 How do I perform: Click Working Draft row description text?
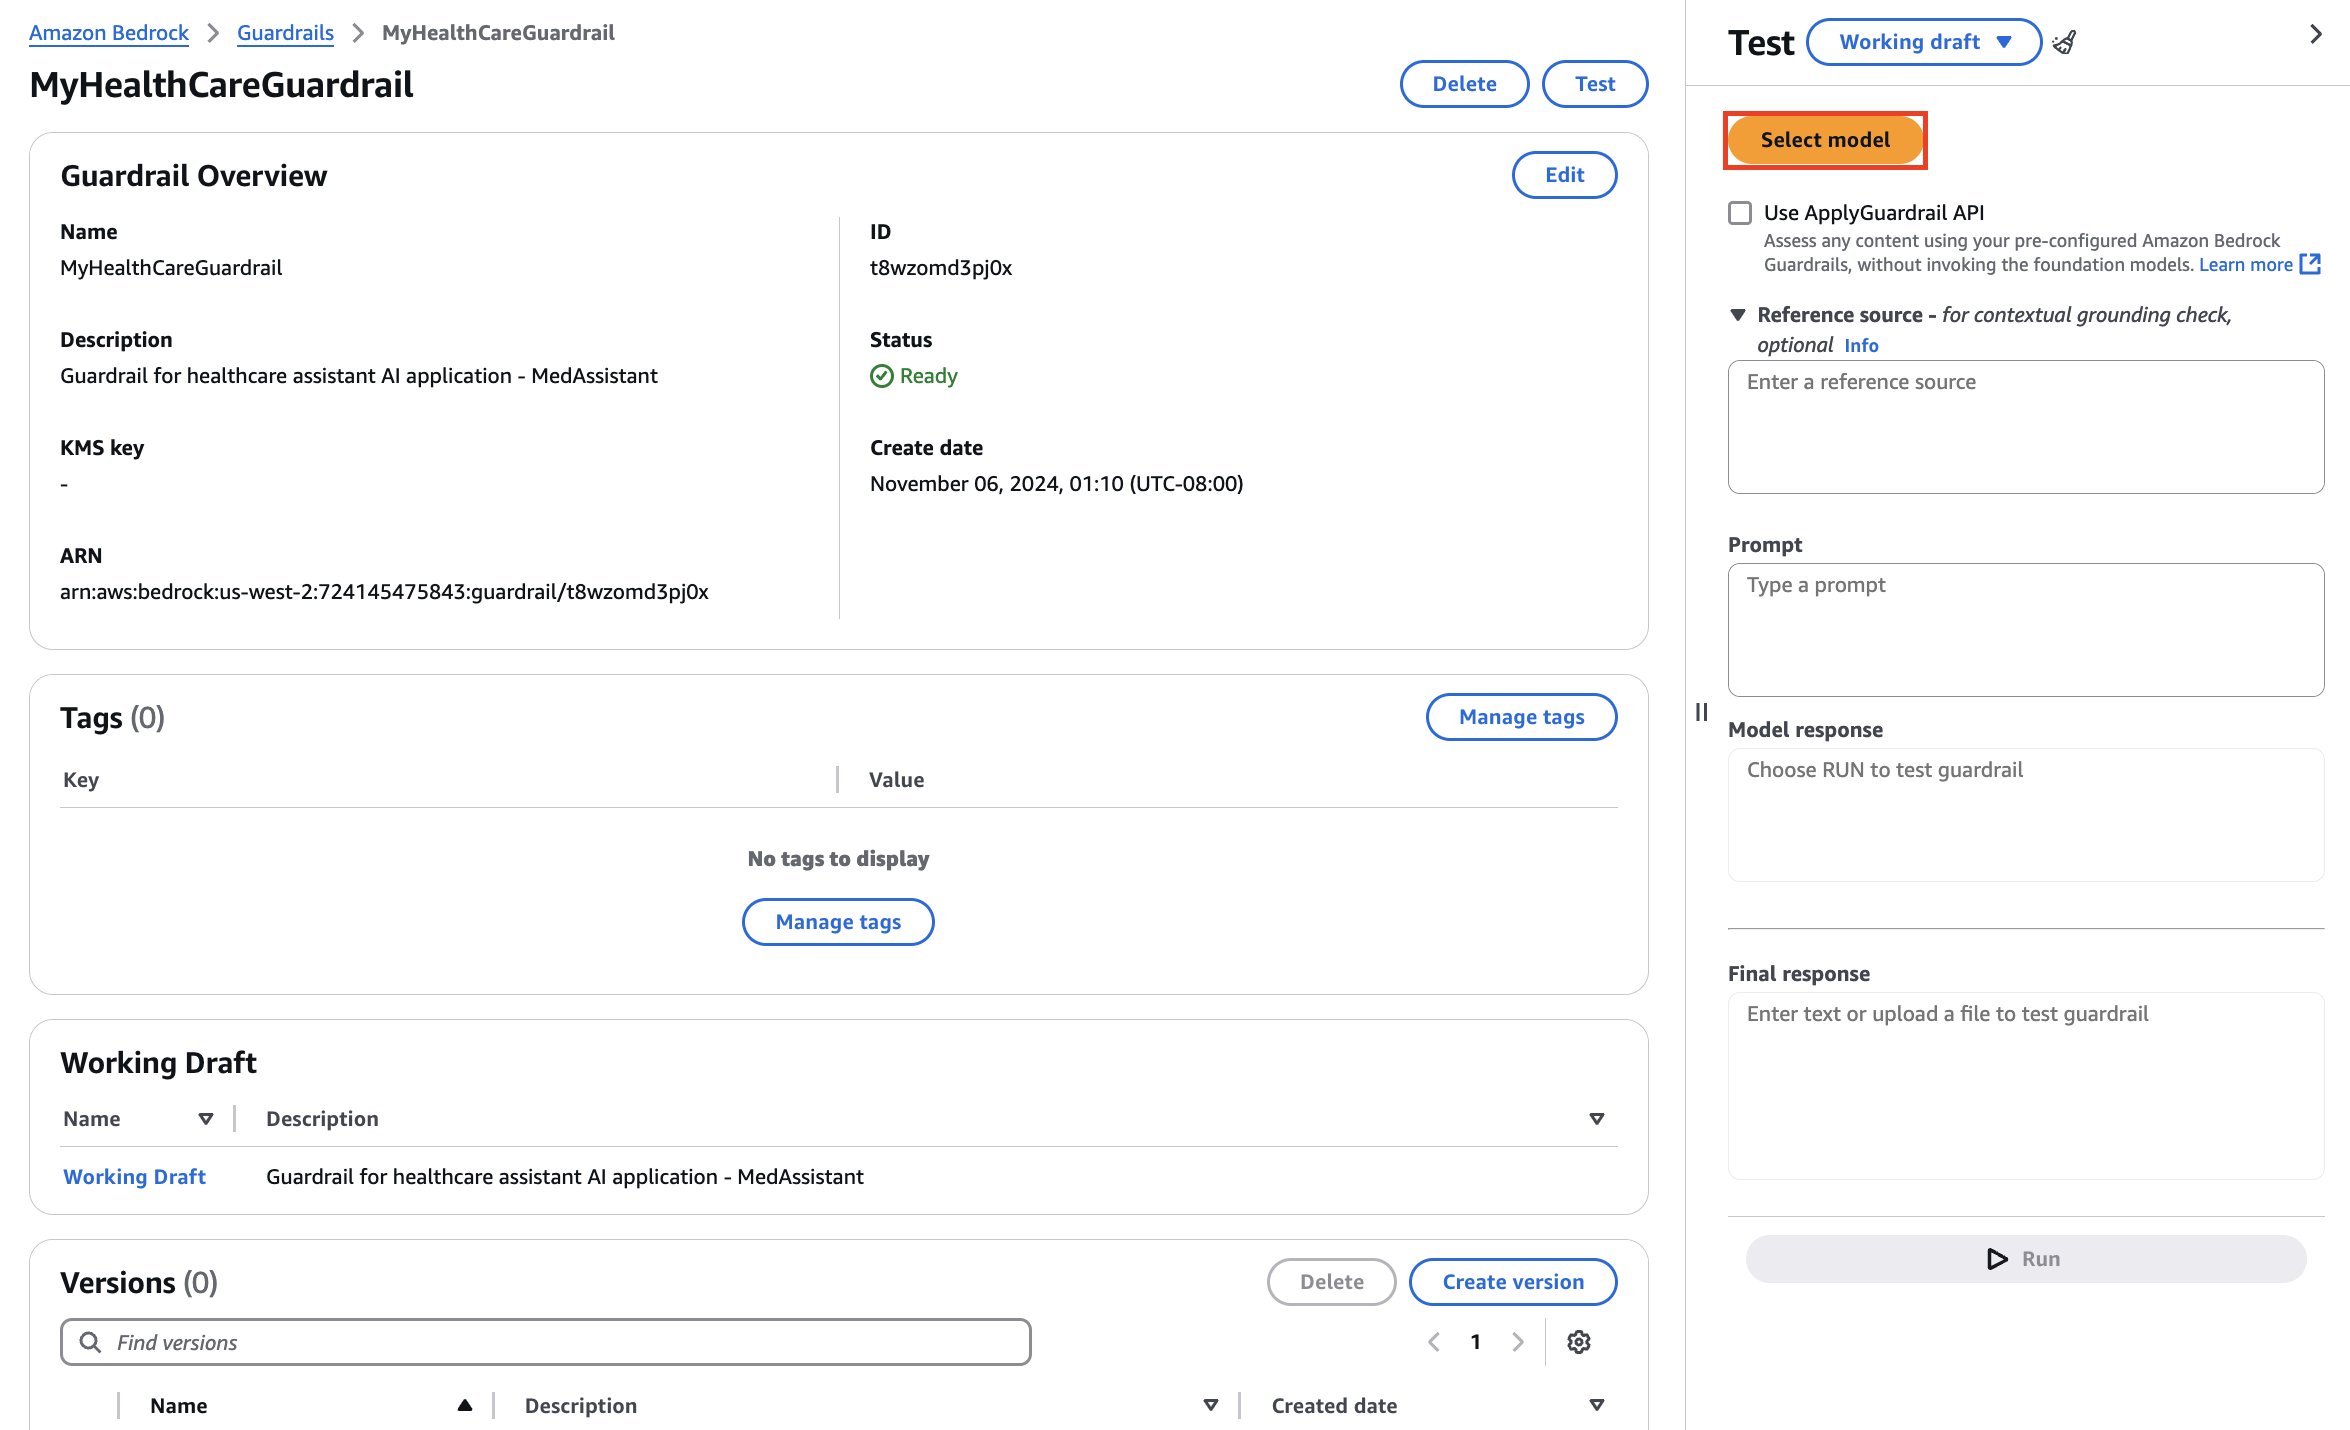[x=565, y=1177]
